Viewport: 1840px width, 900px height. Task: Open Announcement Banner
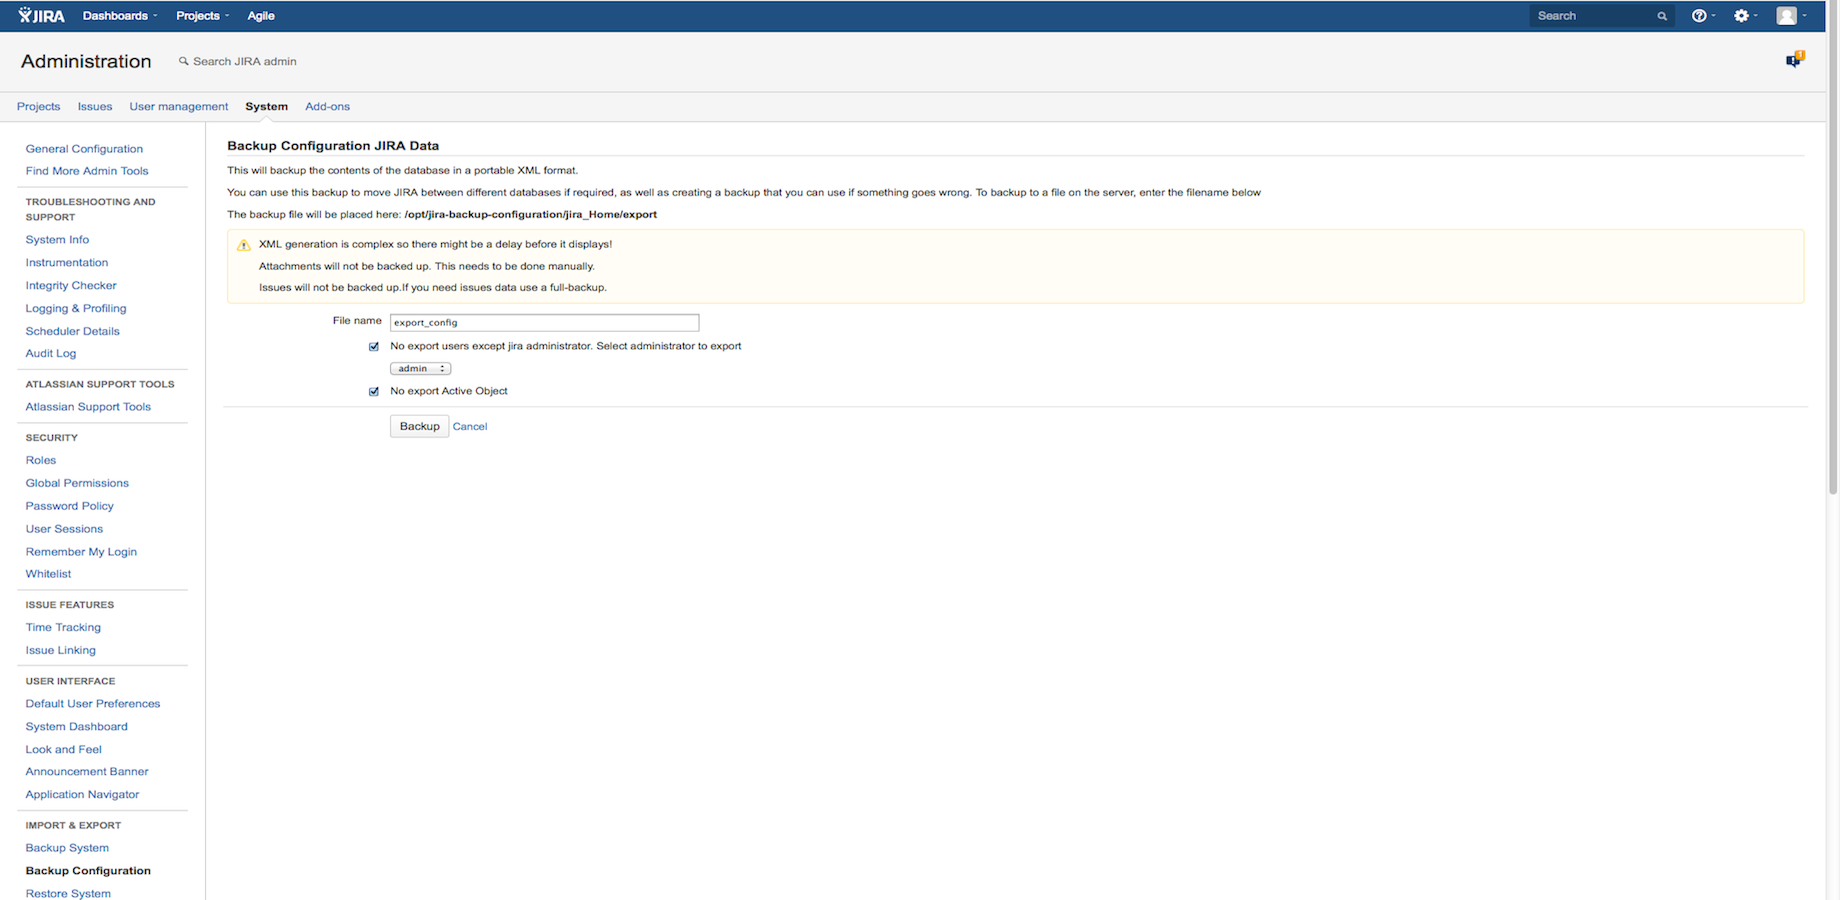[87, 772]
